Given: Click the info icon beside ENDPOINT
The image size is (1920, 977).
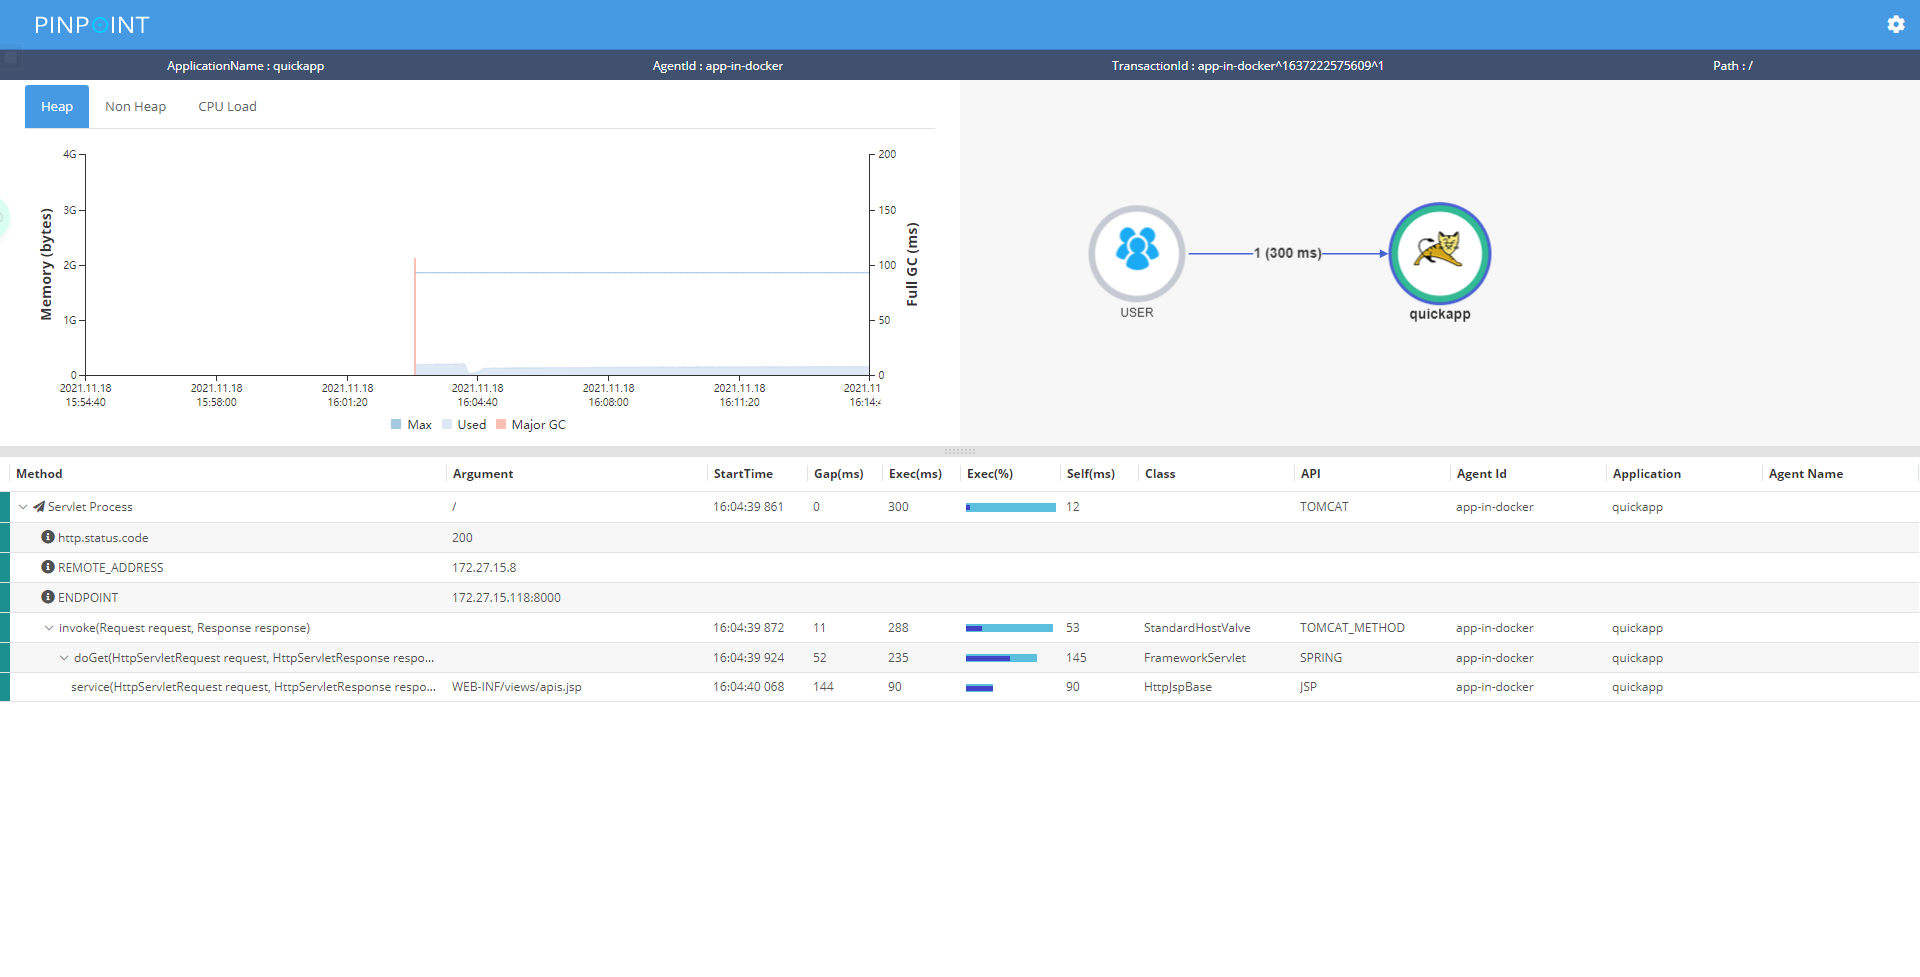Looking at the screenshot, I should pyautogui.click(x=47, y=597).
